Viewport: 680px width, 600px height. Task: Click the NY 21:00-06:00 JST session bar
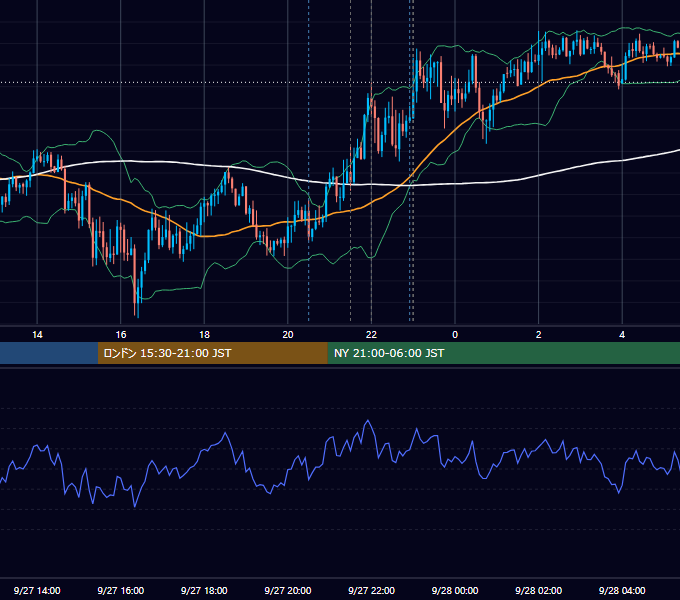[x=503, y=353]
